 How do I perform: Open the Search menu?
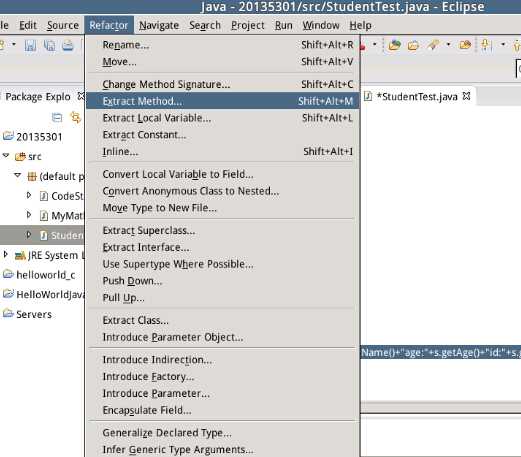pyautogui.click(x=205, y=25)
